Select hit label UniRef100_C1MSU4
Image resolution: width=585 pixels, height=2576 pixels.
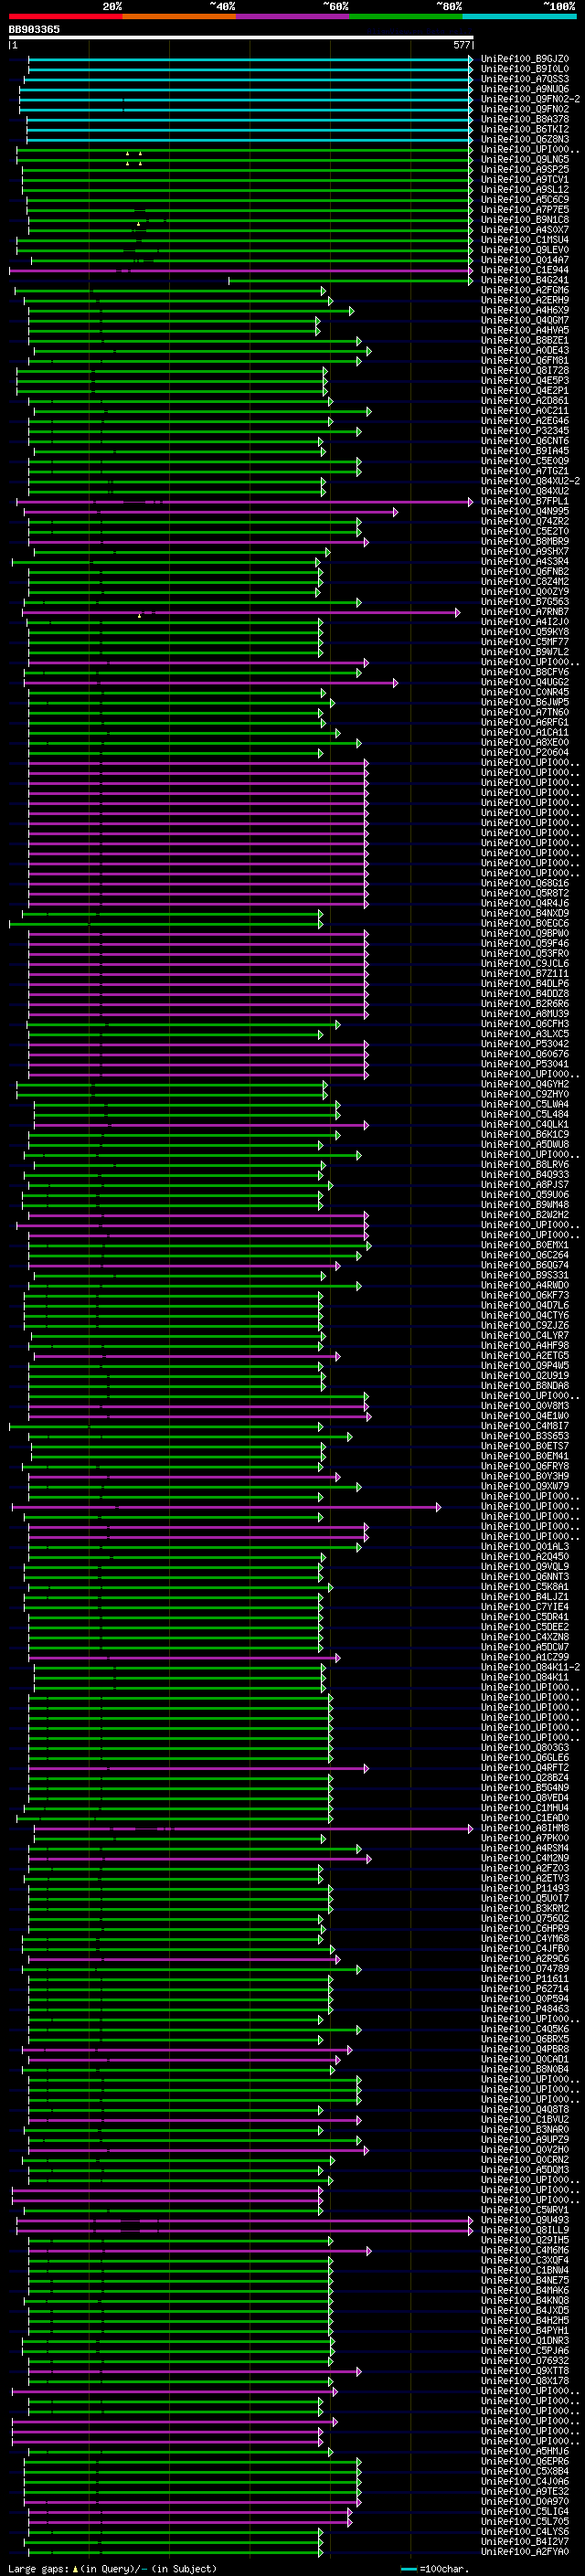(525, 240)
